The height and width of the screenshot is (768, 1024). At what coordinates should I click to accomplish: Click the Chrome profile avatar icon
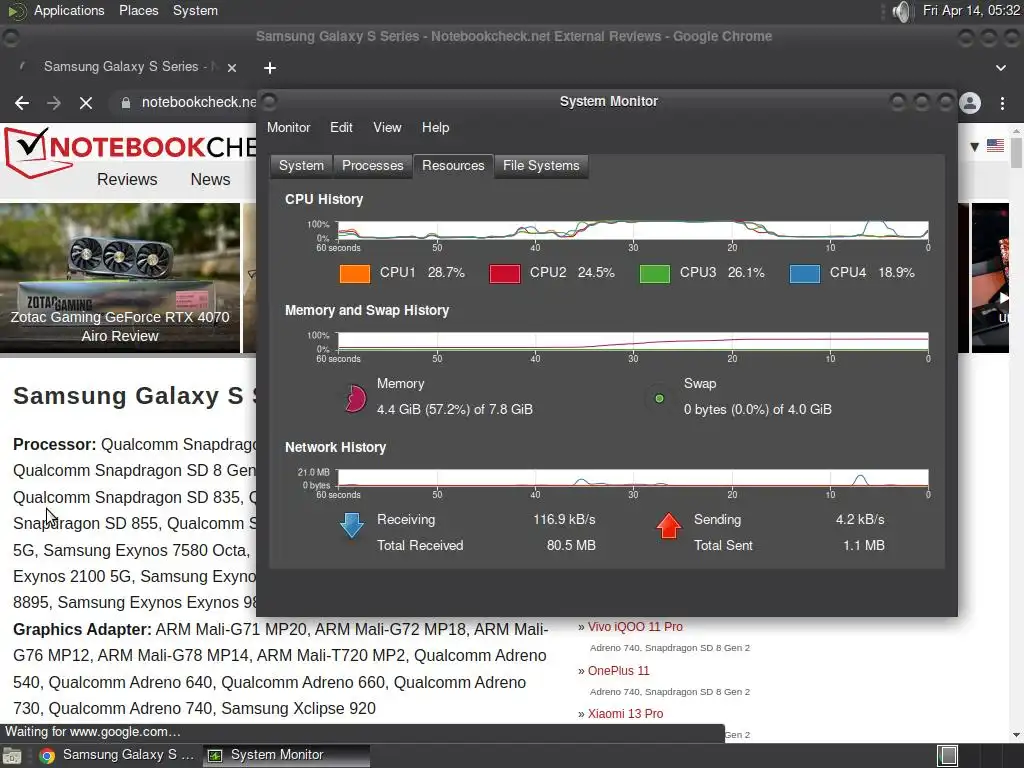(x=970, y=103)
